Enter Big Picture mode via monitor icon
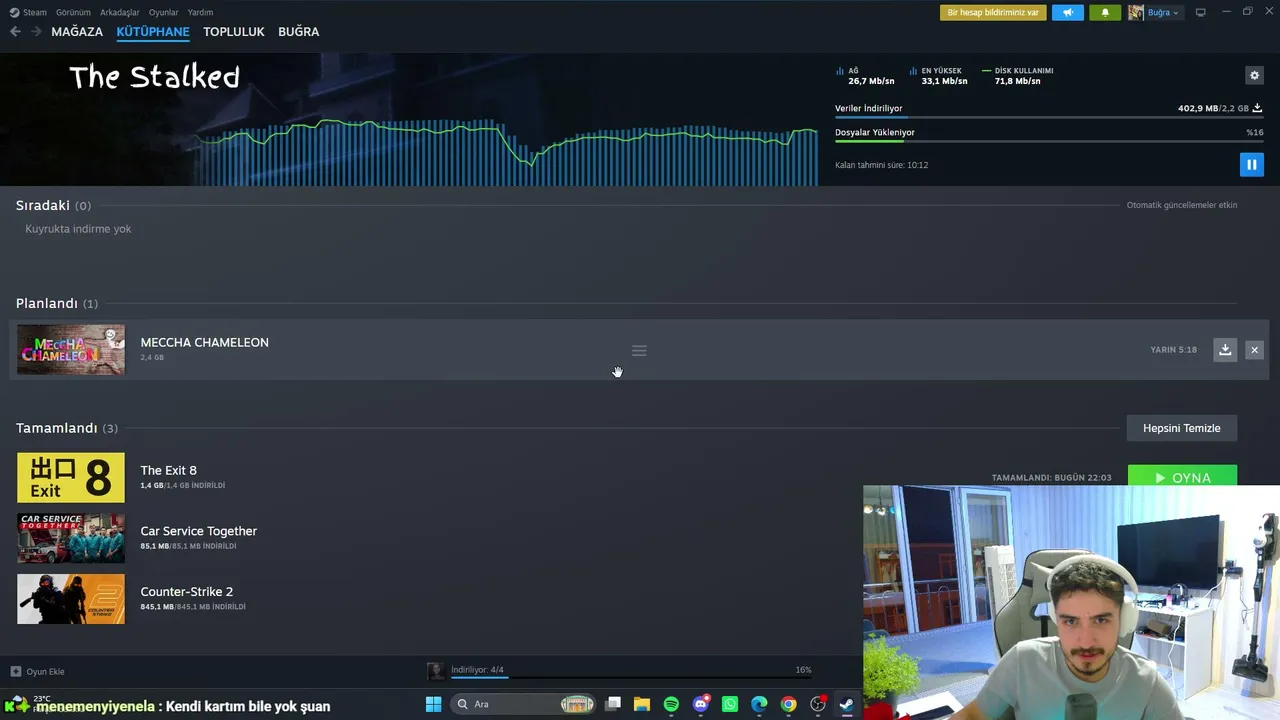Image resolution: width=1280 pixels, height=720 pixels. pyautogui.click(x=1200, y=12)
